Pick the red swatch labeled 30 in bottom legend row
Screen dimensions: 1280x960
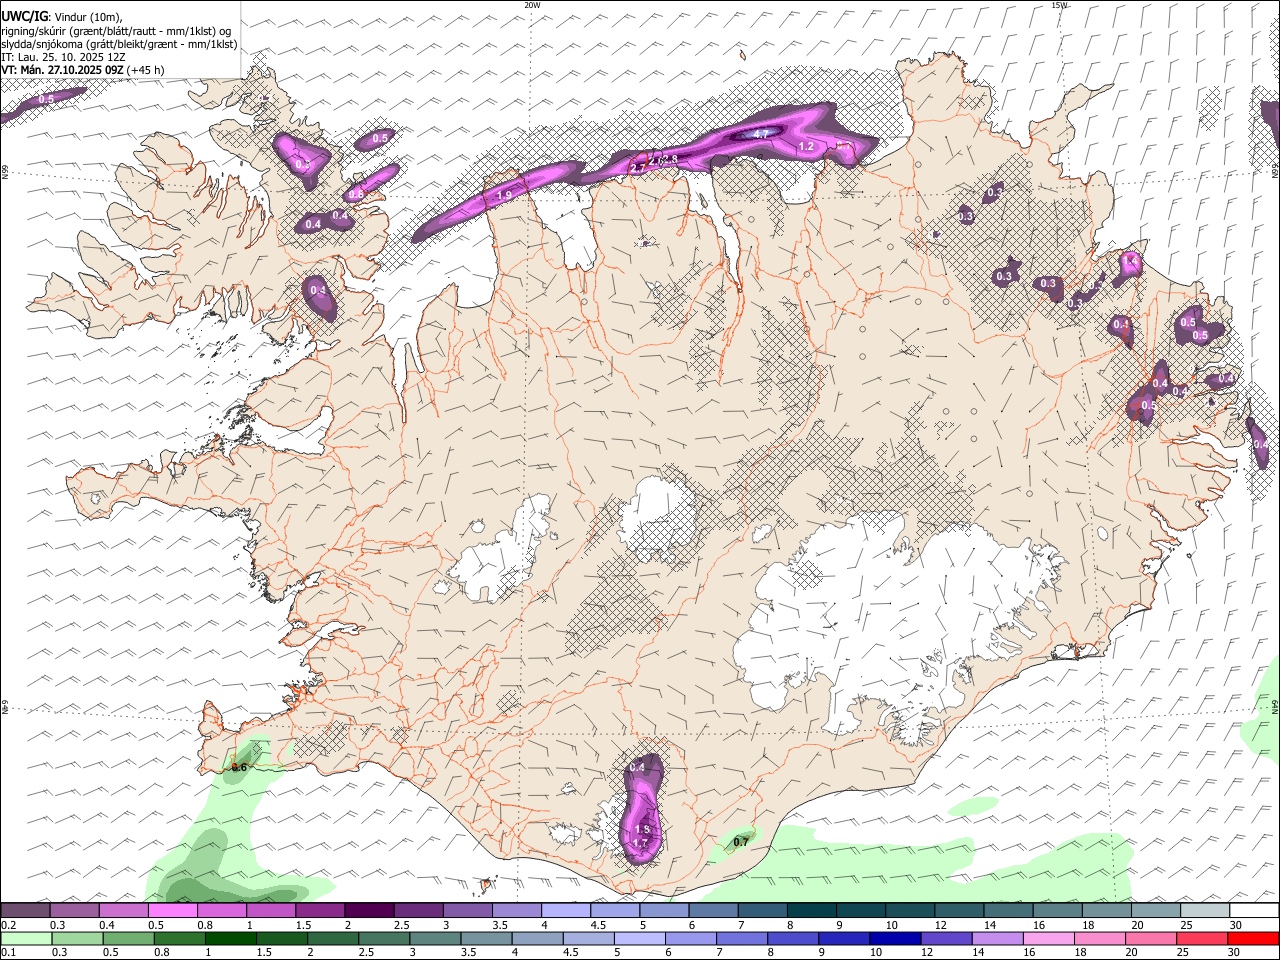[x=1254, y=938]
